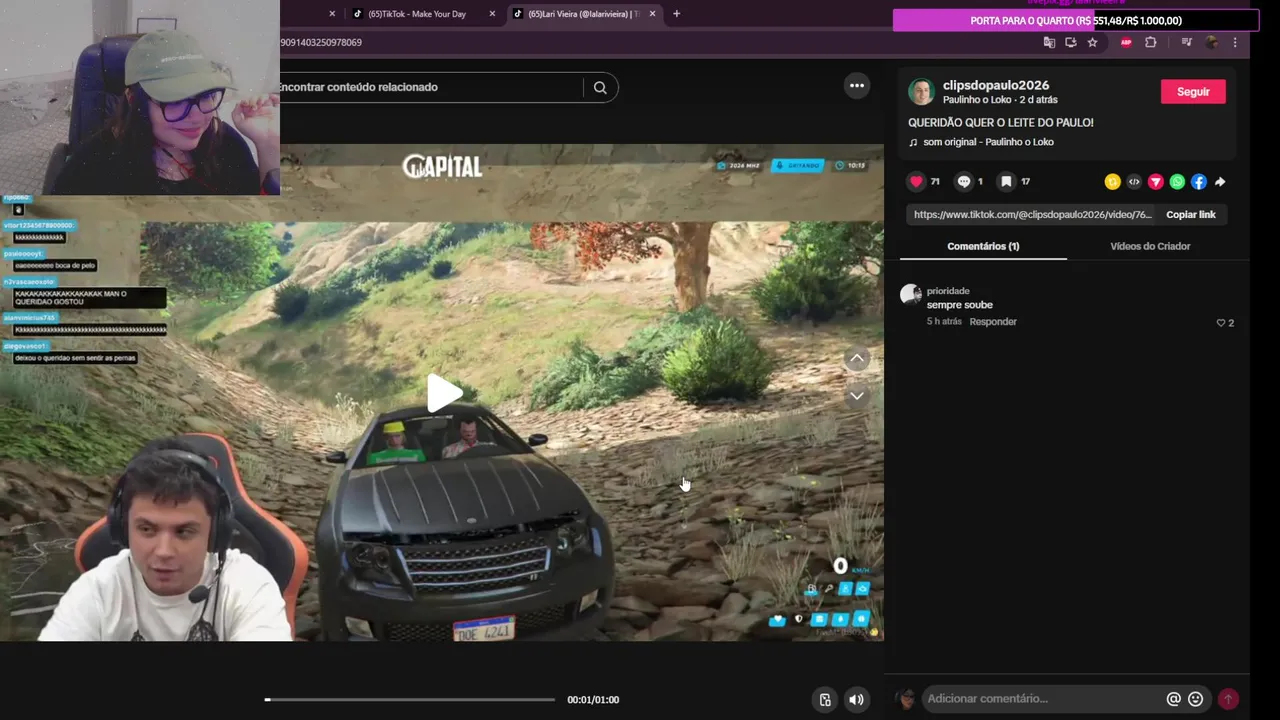
Task: Share video on WhatsApp
Action: [x=1177, y=182]
